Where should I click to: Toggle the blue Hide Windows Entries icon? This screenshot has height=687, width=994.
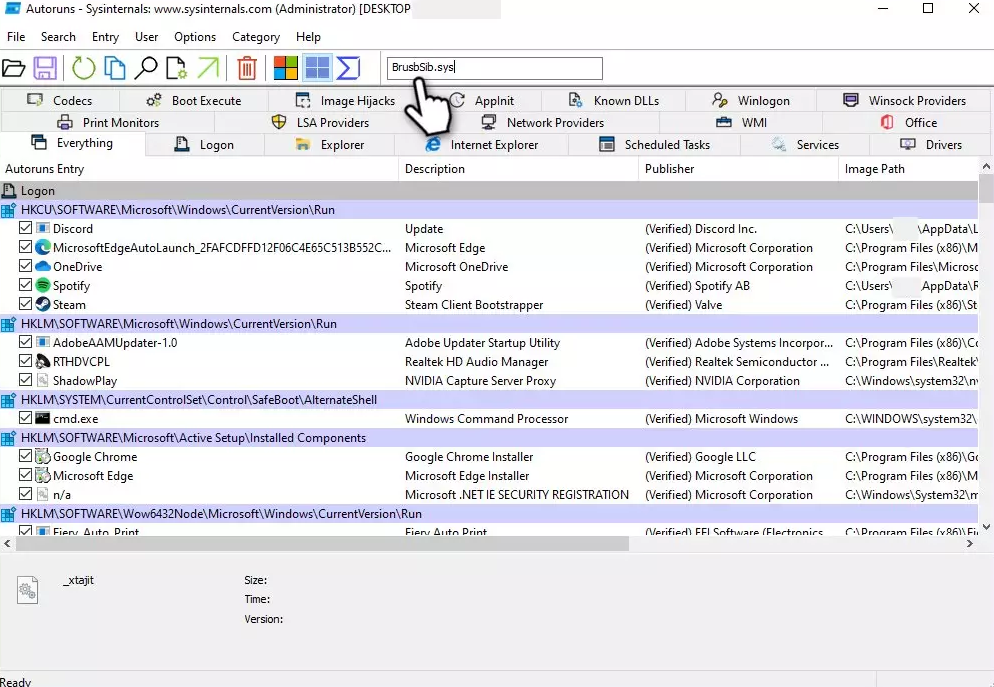(317, 68)
